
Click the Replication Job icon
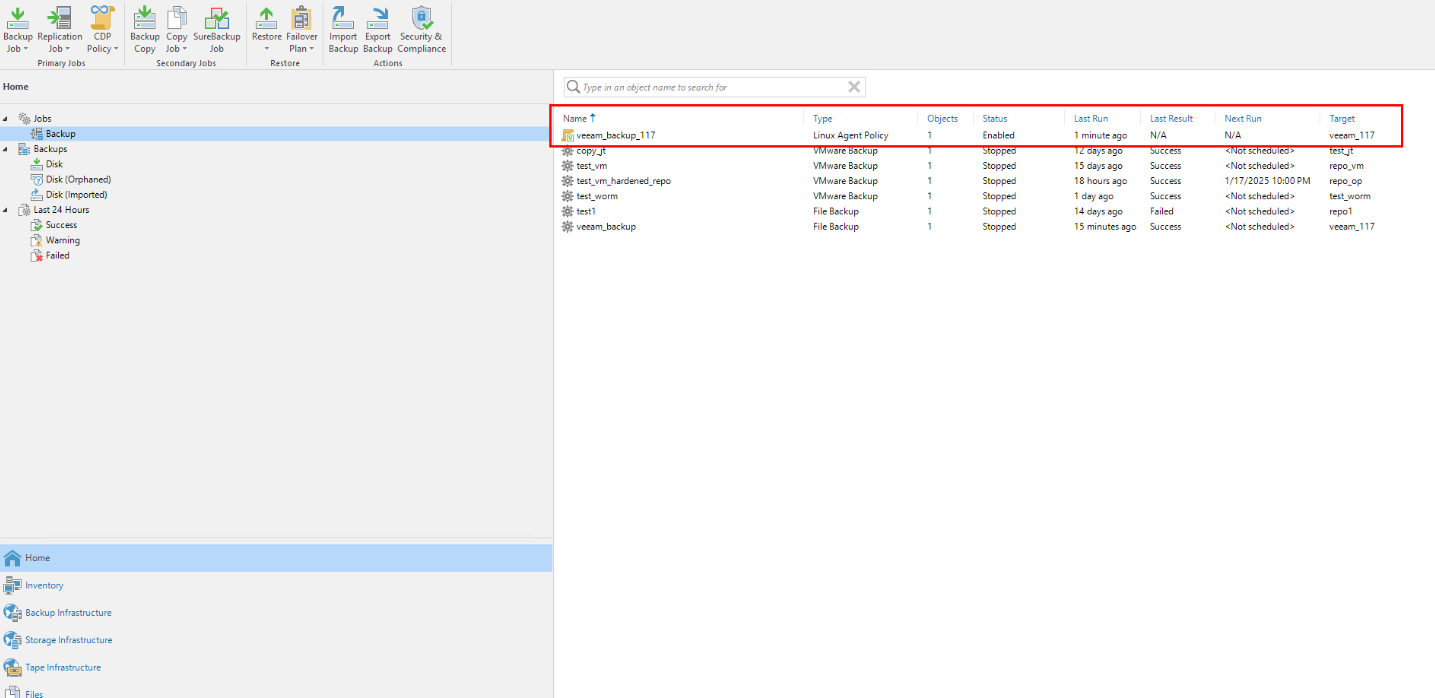click(x=60, y=18)
